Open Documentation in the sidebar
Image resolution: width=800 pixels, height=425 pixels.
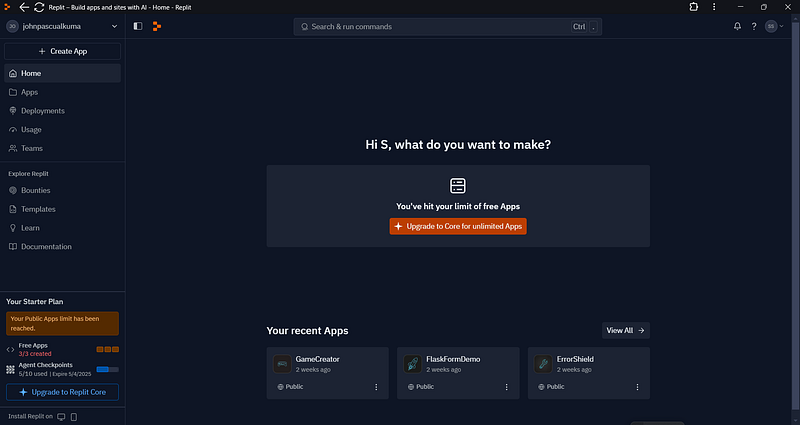(x=62, y=246)
